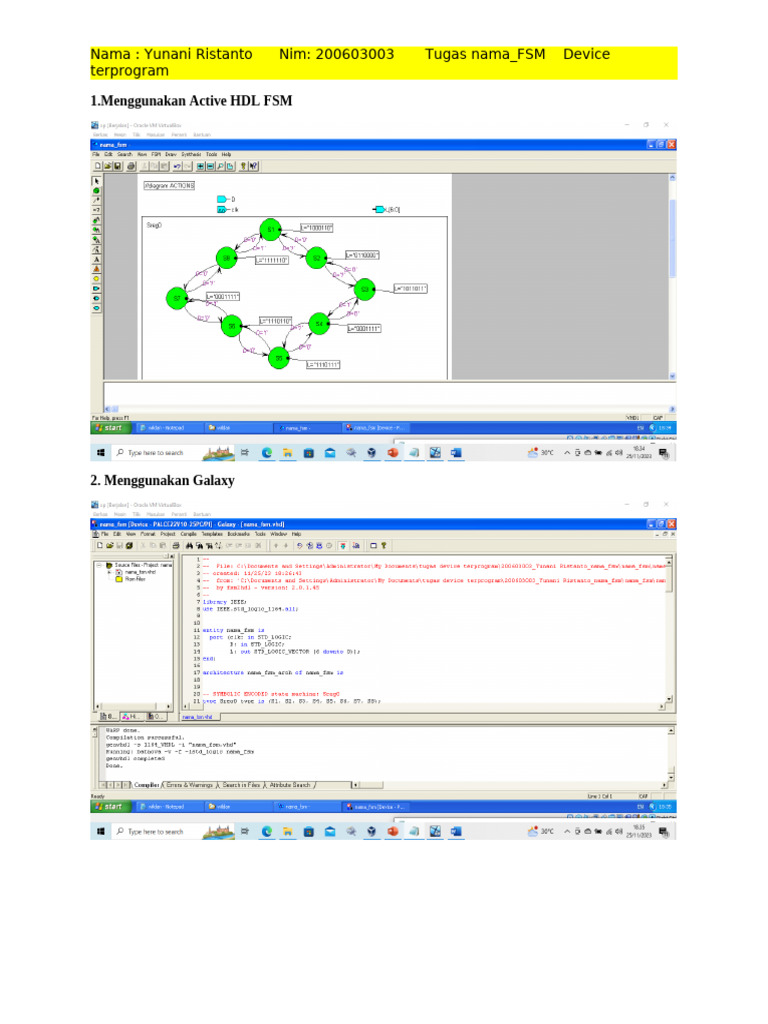Click the nama_fsm taskbar button under Active HDL
Viewport: 768px width, 1024px height.
pos(307,428)
